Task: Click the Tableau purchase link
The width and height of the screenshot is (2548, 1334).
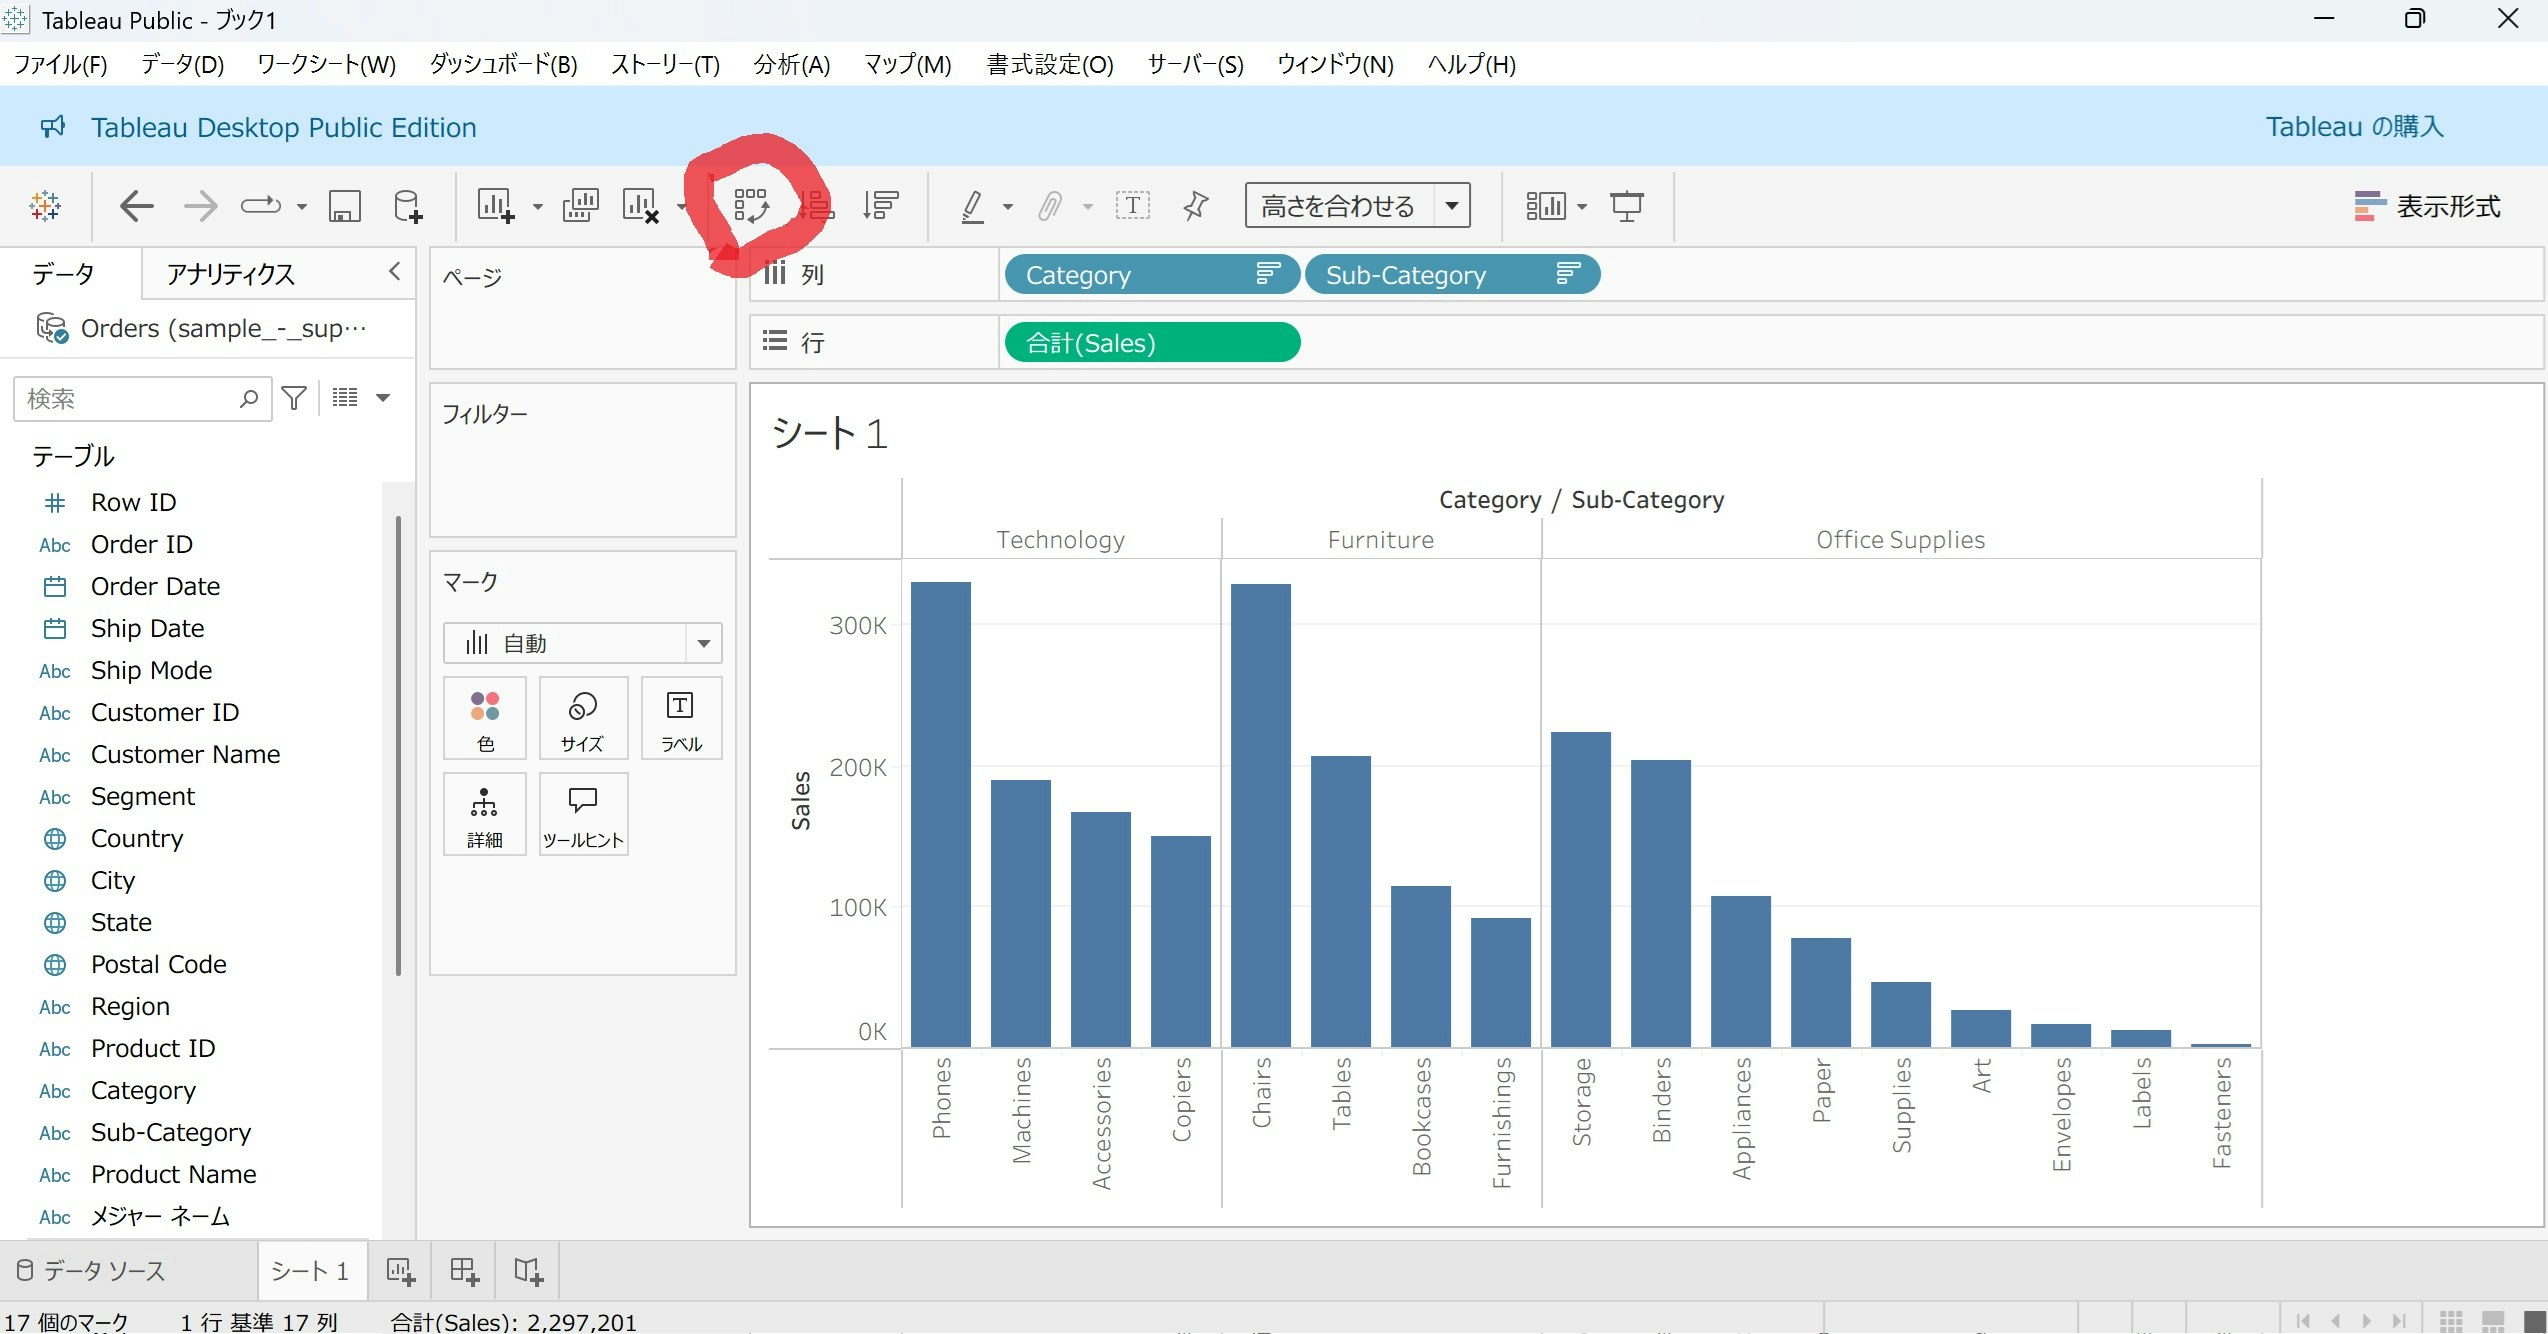Action: click(x=2354, y=127)
